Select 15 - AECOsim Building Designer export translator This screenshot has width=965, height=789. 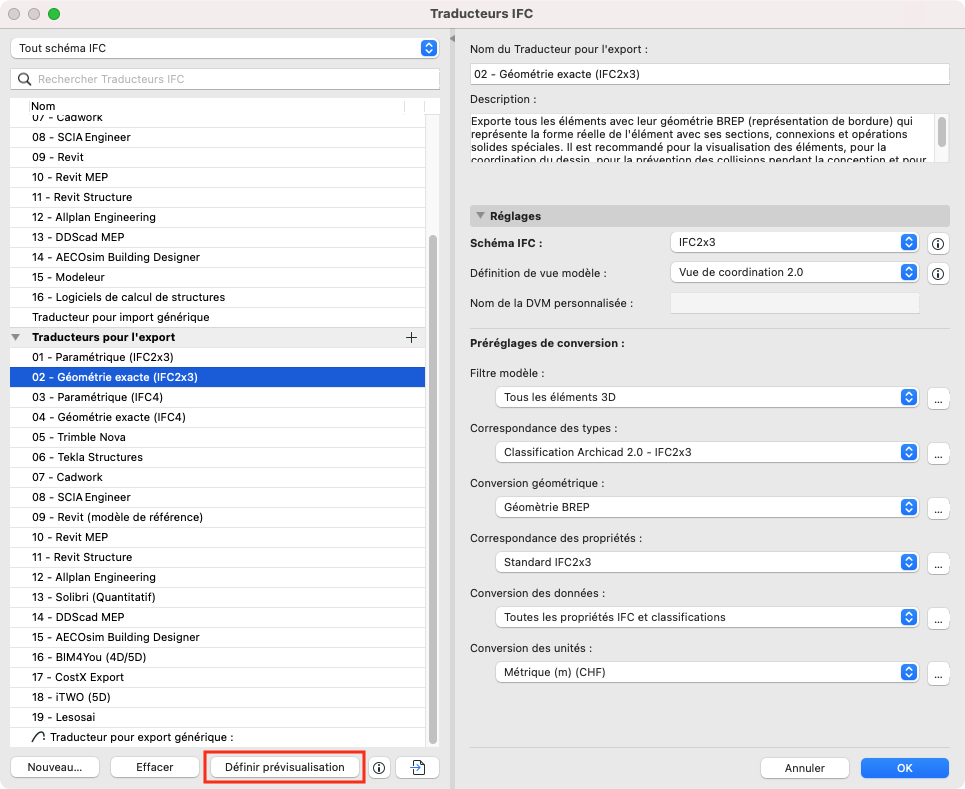[x=217, y=637]
